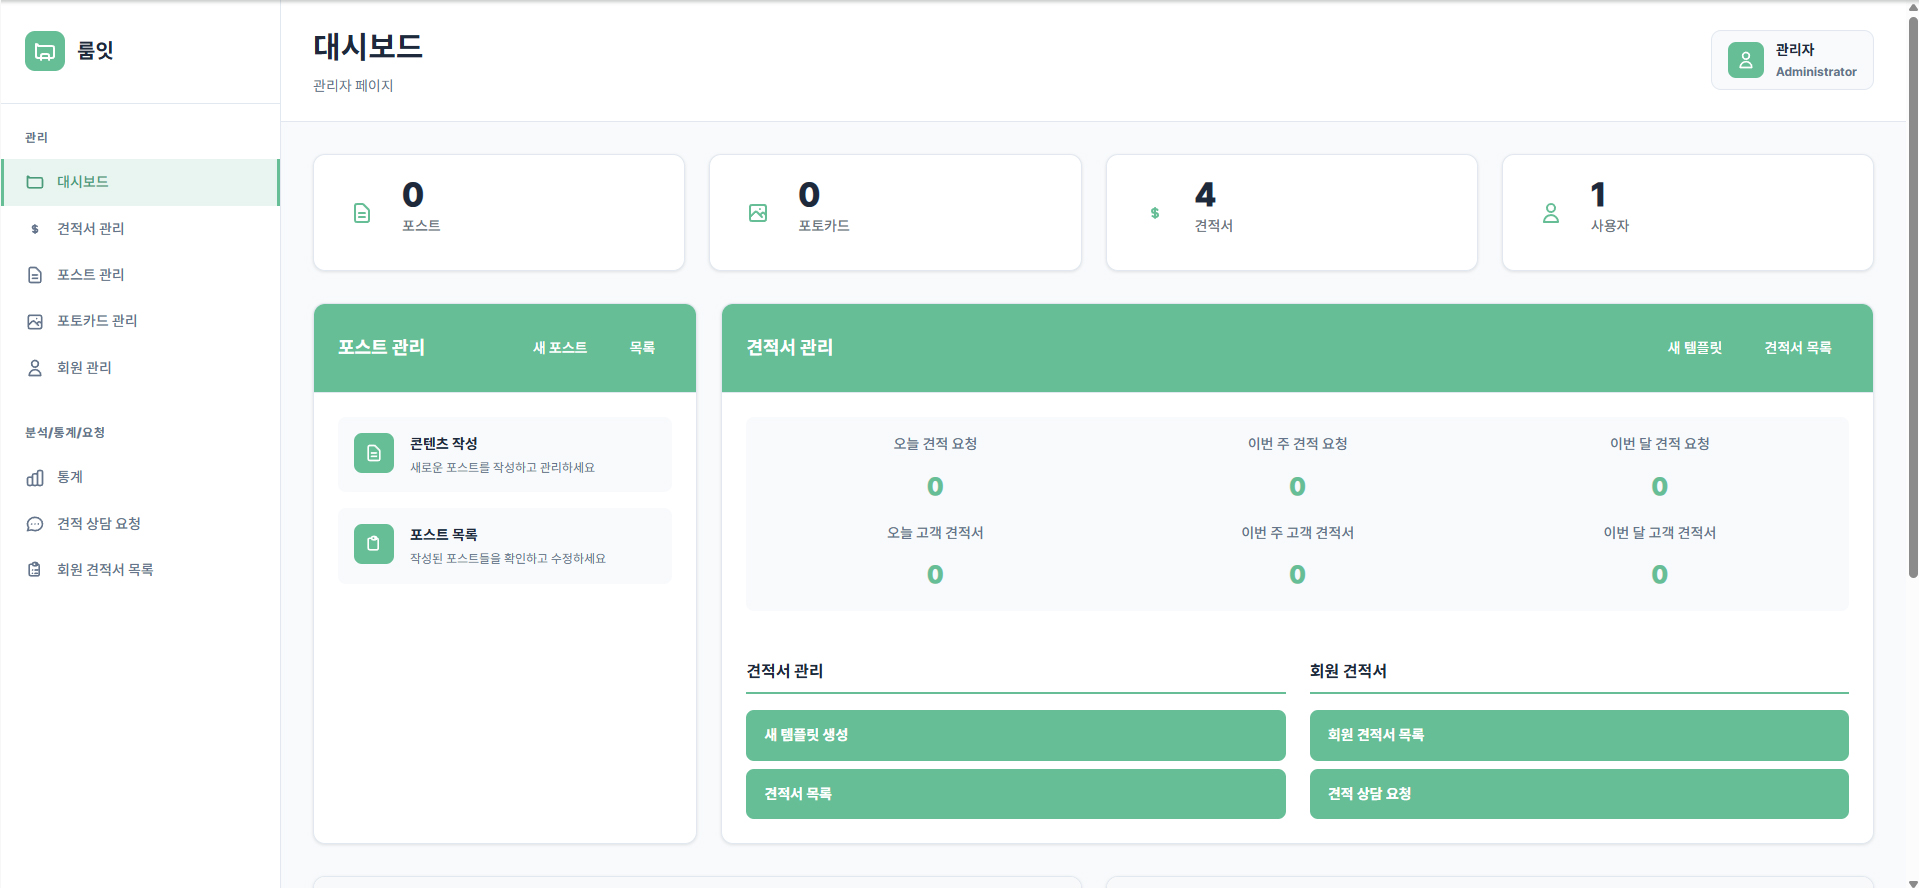The height and width of the screenshot is (888, 1919).
Task: Click the green 포스트 목록 clipboard icon
Action: click(x=373, y=544)
